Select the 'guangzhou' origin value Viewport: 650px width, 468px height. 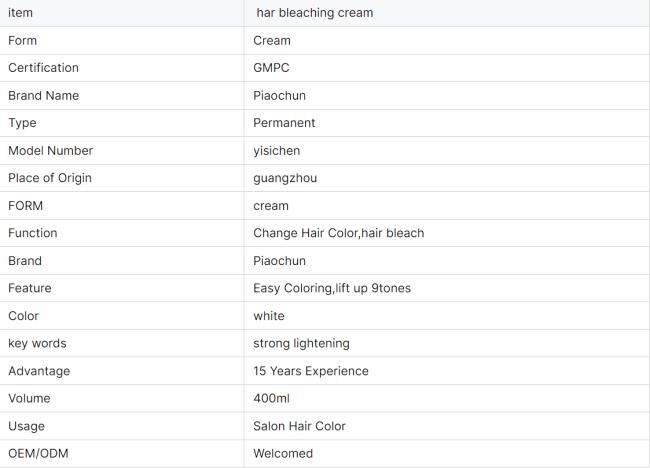(285, 178)
